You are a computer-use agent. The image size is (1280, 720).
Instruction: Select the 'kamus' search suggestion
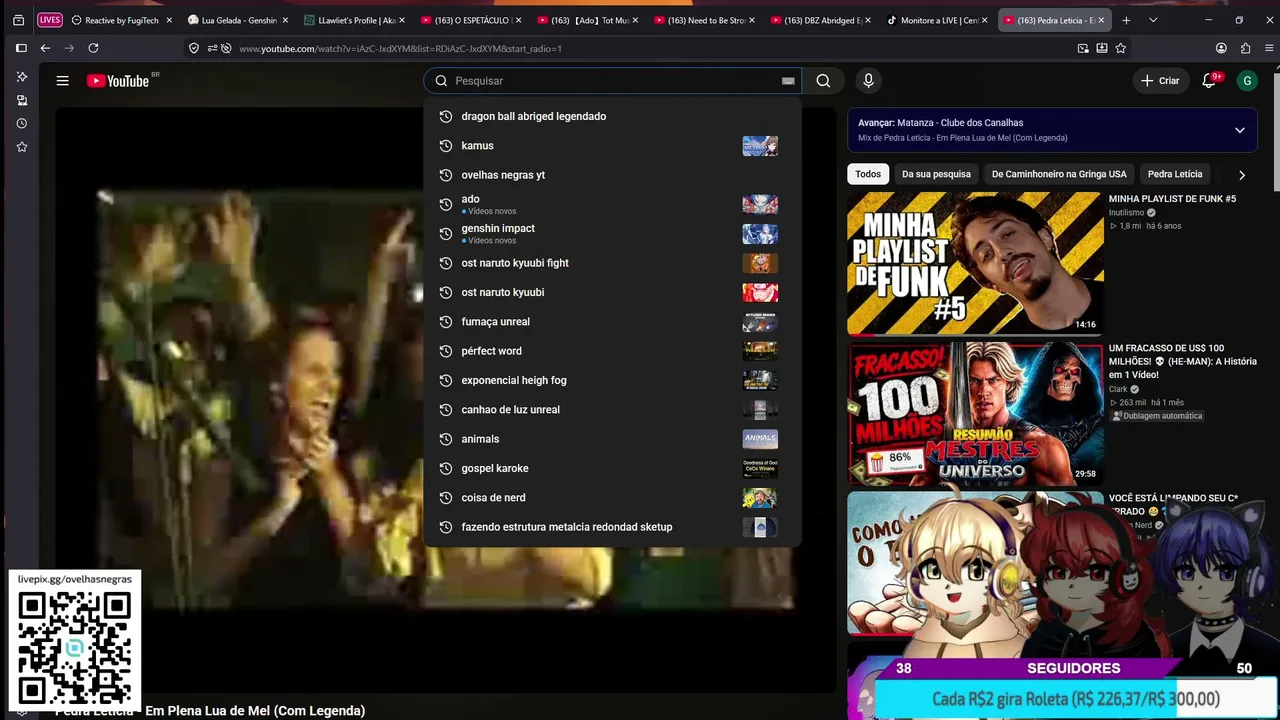click(612, 146)
